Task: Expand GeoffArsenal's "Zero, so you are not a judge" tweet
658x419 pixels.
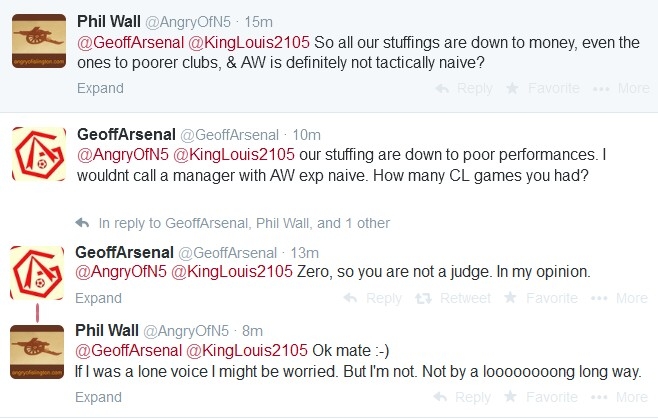Action: [99, 298]
